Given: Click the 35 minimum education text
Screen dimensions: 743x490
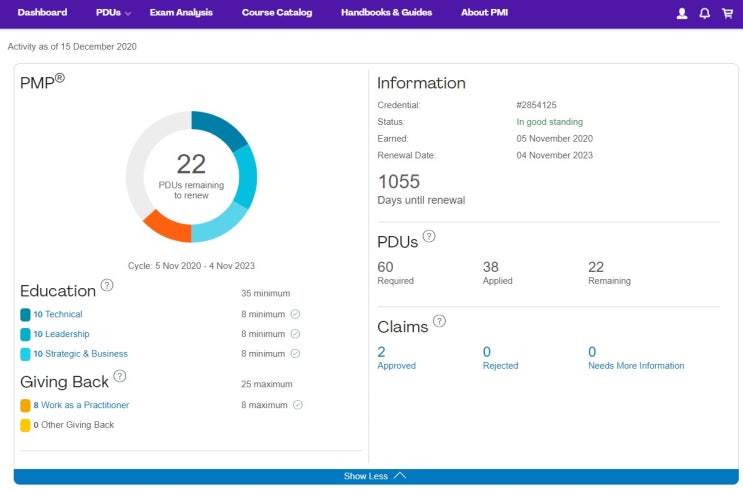Looking at the screenshot, I should (265, 293).
